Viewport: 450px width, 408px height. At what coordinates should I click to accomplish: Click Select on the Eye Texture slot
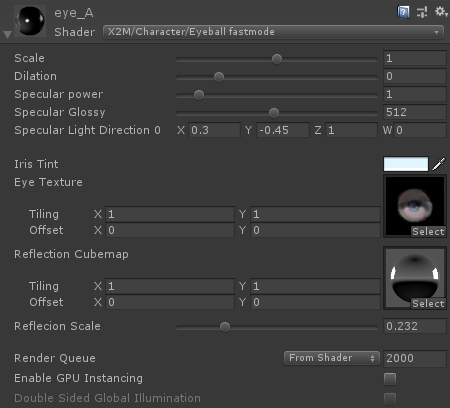[428, 231]
